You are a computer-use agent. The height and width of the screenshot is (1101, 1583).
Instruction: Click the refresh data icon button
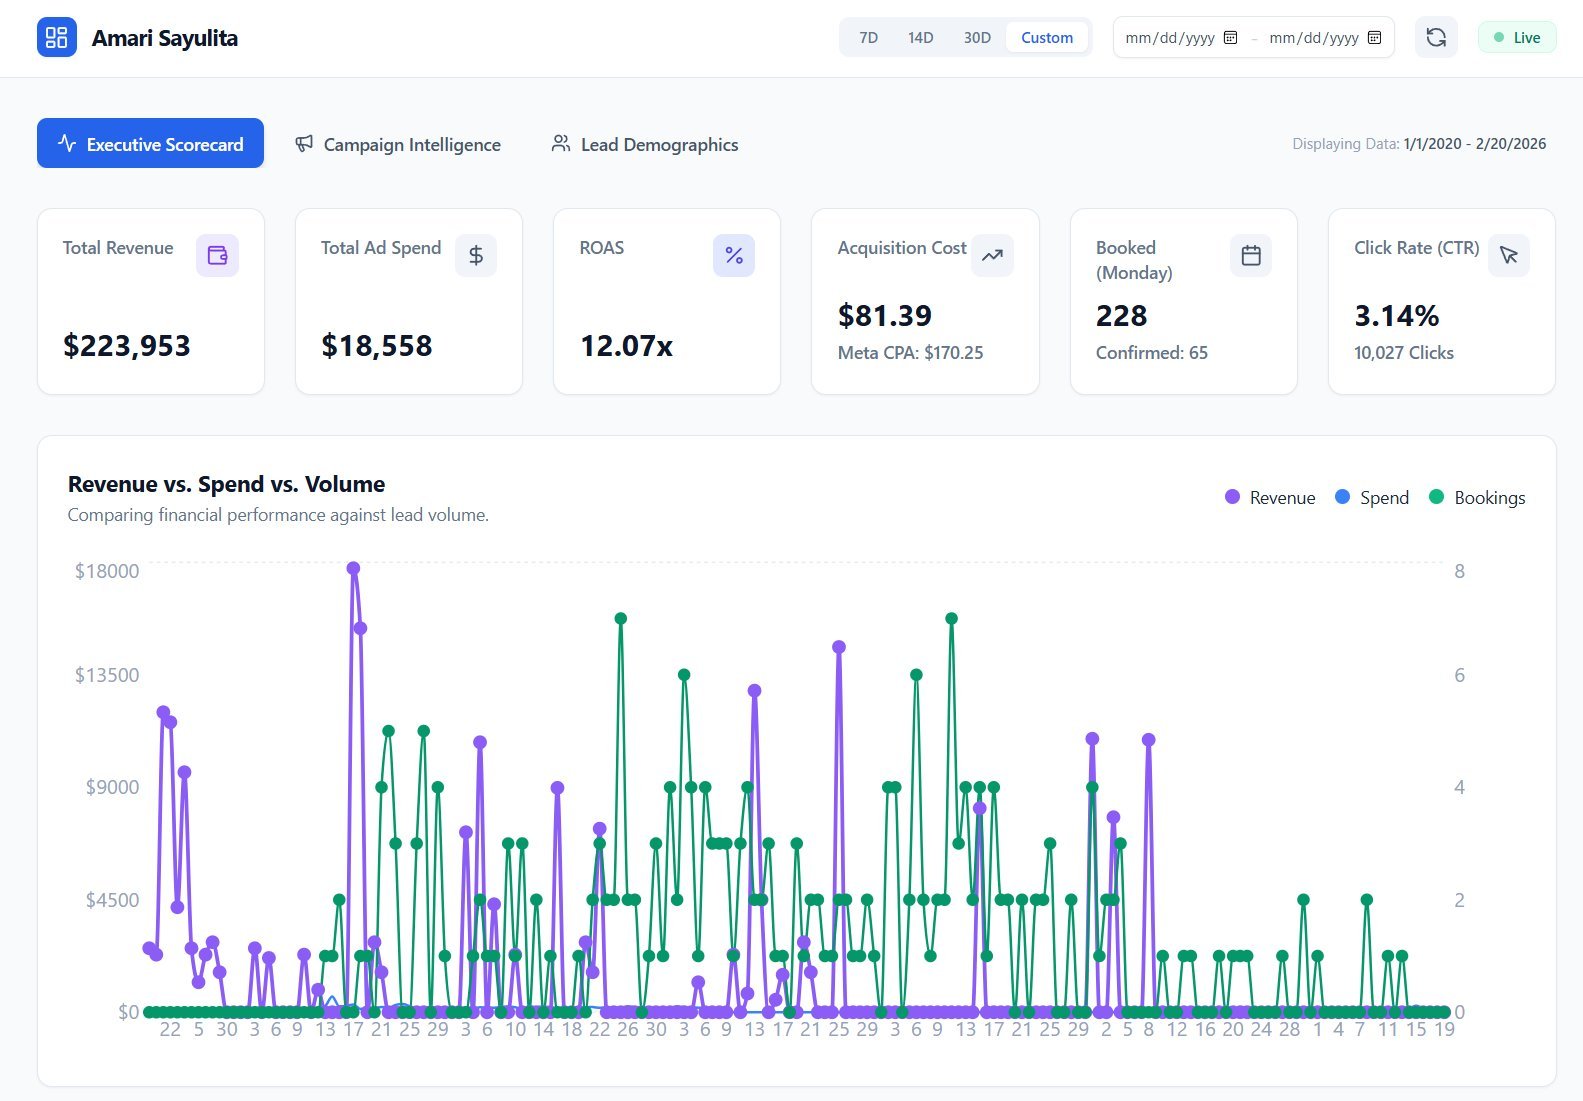pyautogui.click(x=1436, y=38)
